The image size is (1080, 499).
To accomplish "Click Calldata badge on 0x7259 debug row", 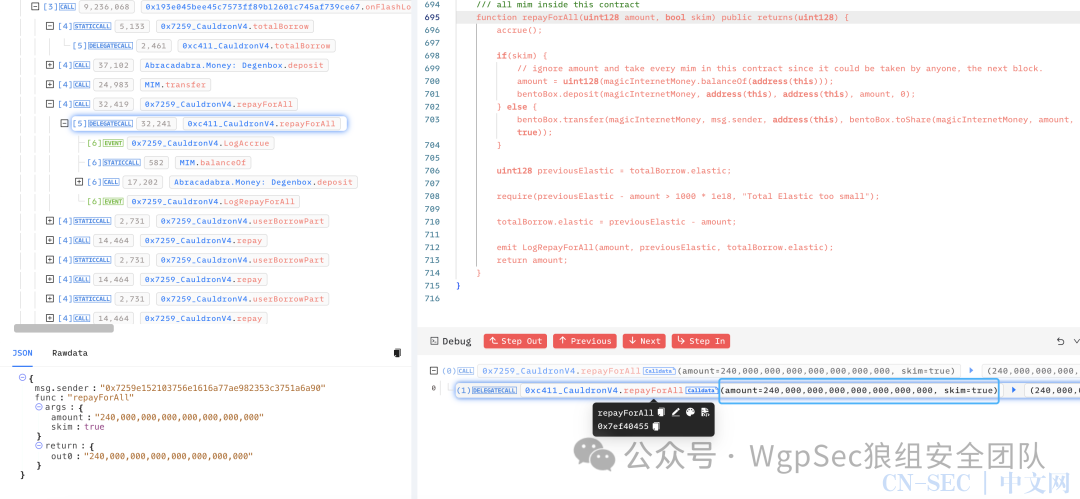I will pyautogui.click(x=659, y=371).
